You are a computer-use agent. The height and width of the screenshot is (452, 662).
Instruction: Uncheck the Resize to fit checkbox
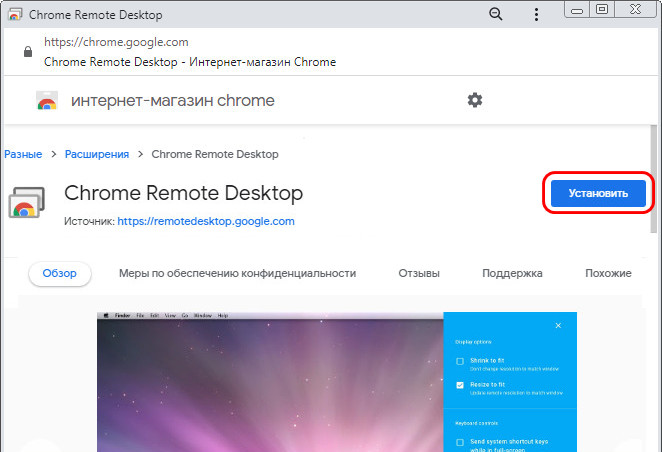click(x=460, y=385)
